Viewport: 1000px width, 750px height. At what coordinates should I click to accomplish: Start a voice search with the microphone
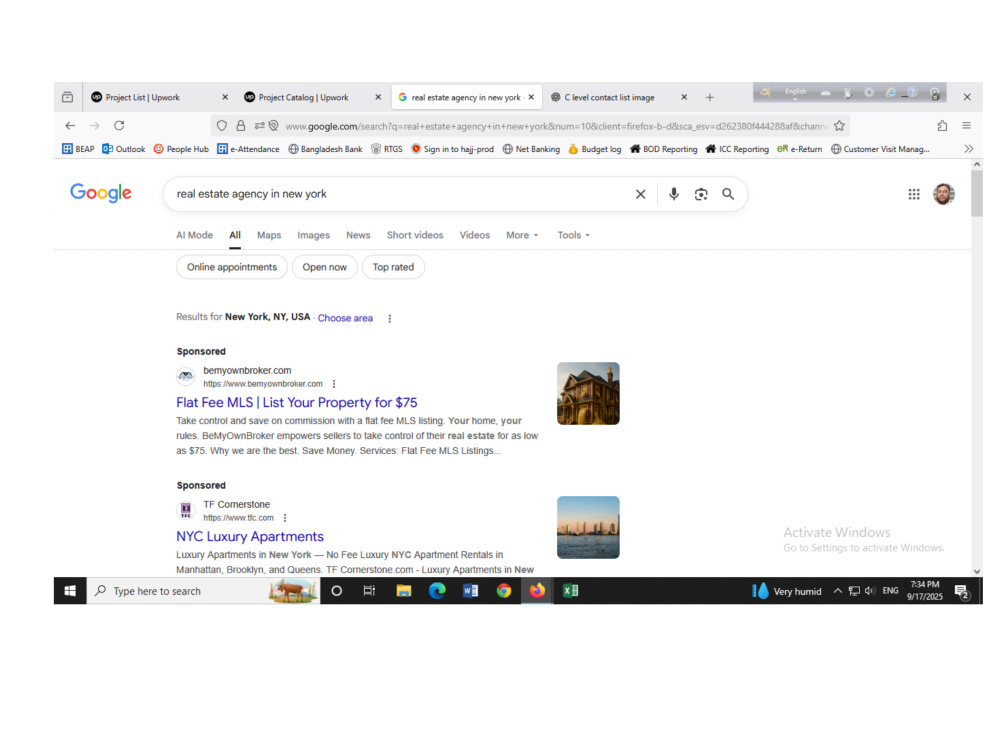click(x=673, y=194)
